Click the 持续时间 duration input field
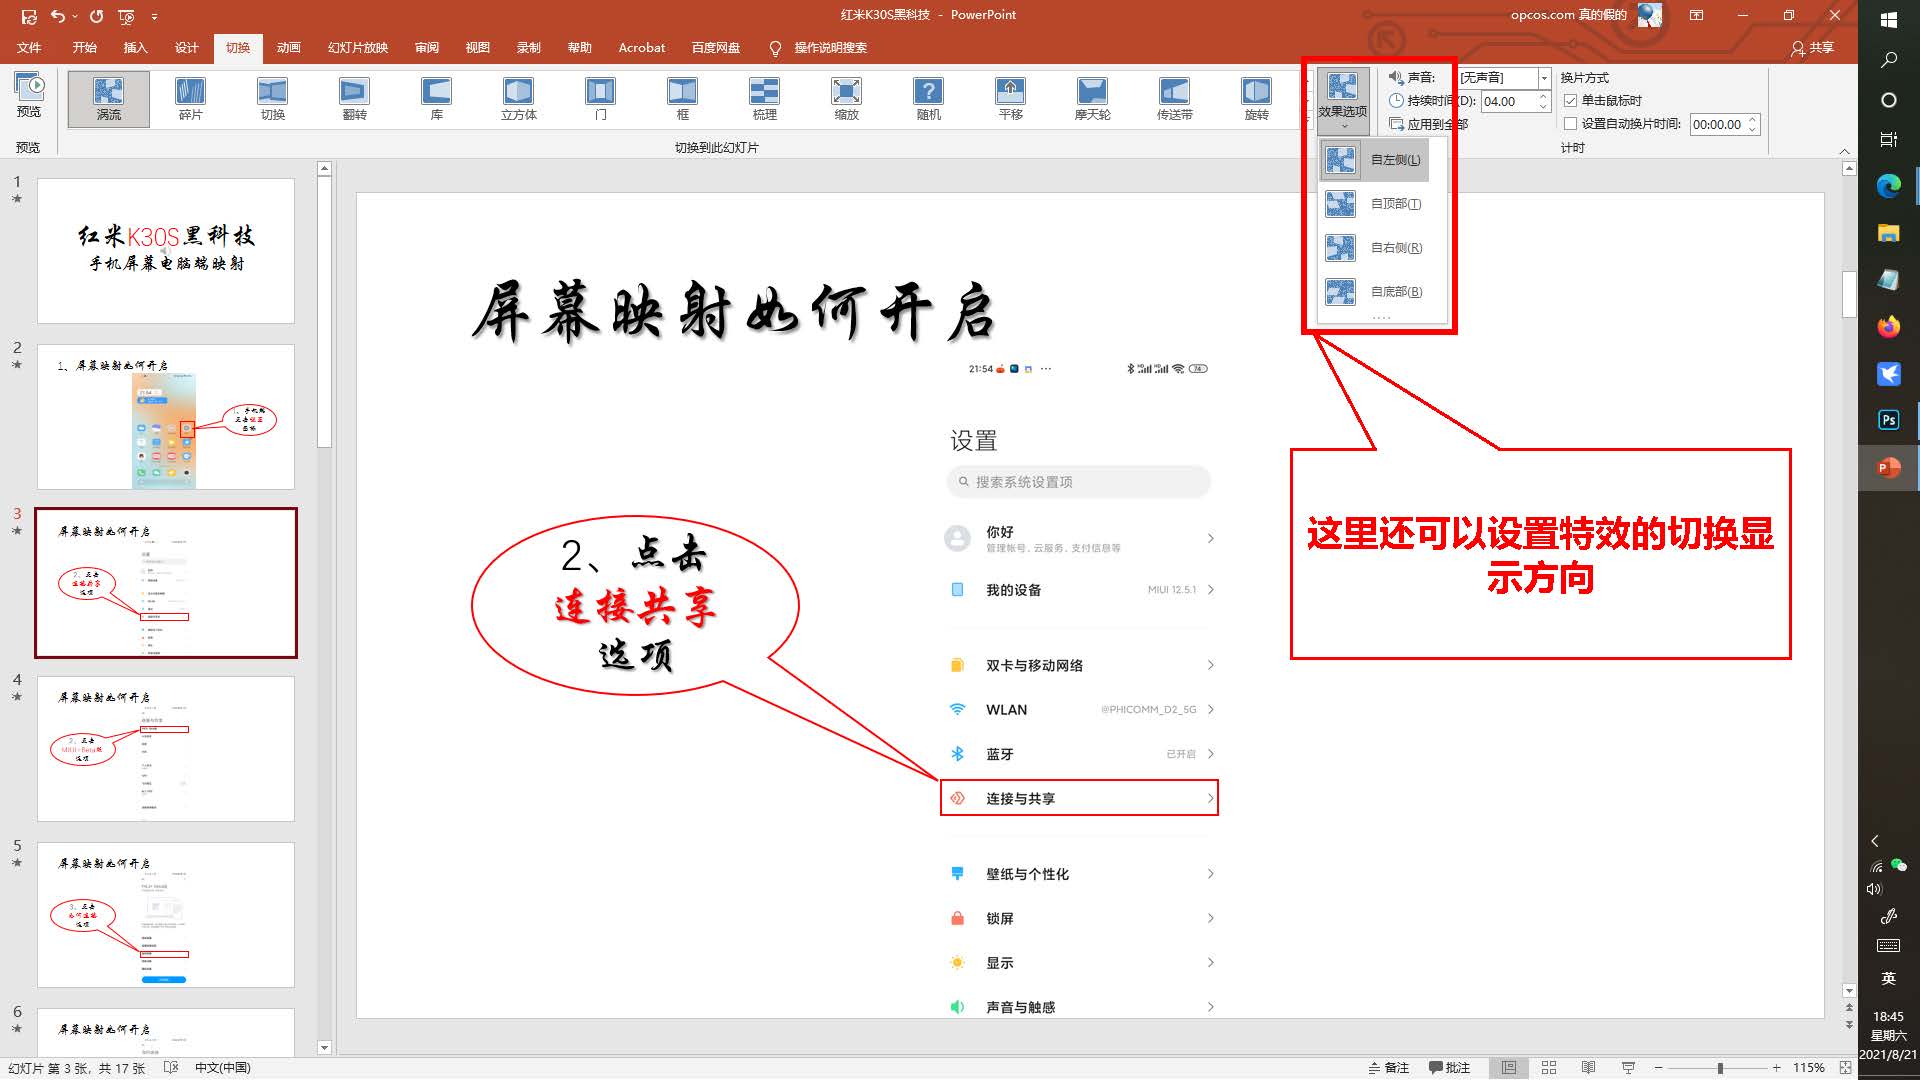The height and width of the screenshot is (1080, 1920). (x=1509, y=101)
